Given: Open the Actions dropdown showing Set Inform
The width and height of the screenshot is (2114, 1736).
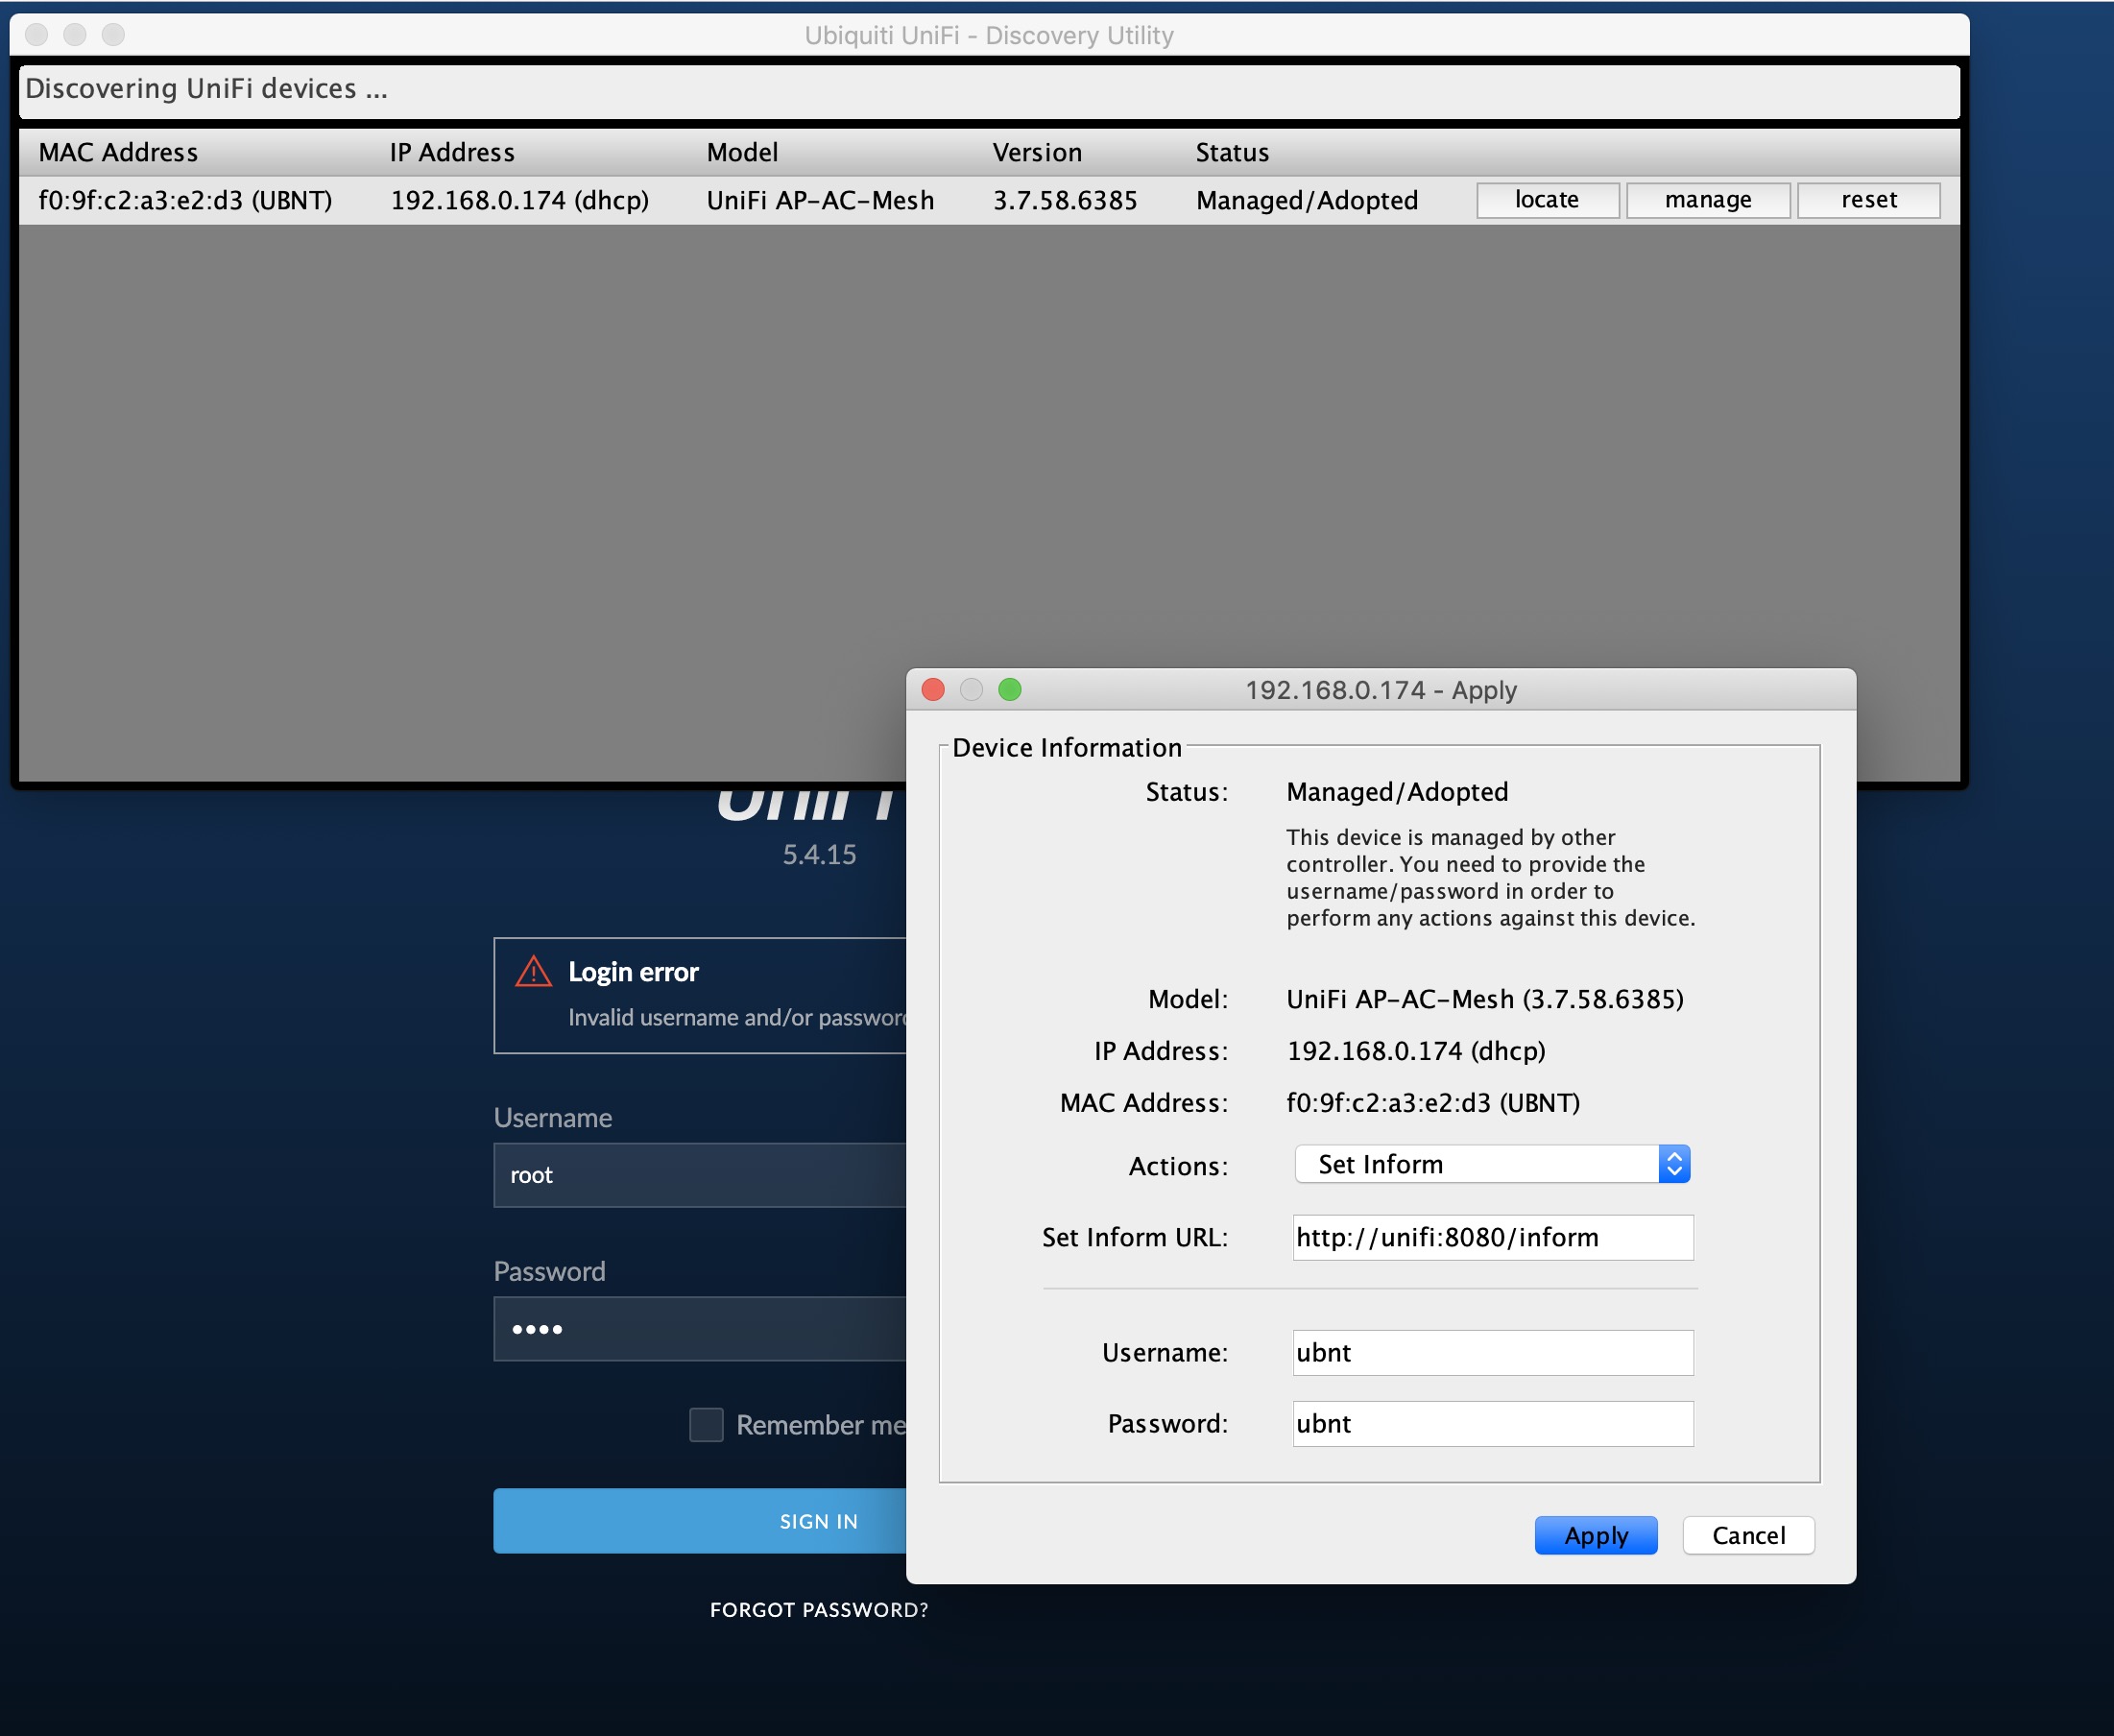Looking at the screenshot, I should click(1478, 1164).
